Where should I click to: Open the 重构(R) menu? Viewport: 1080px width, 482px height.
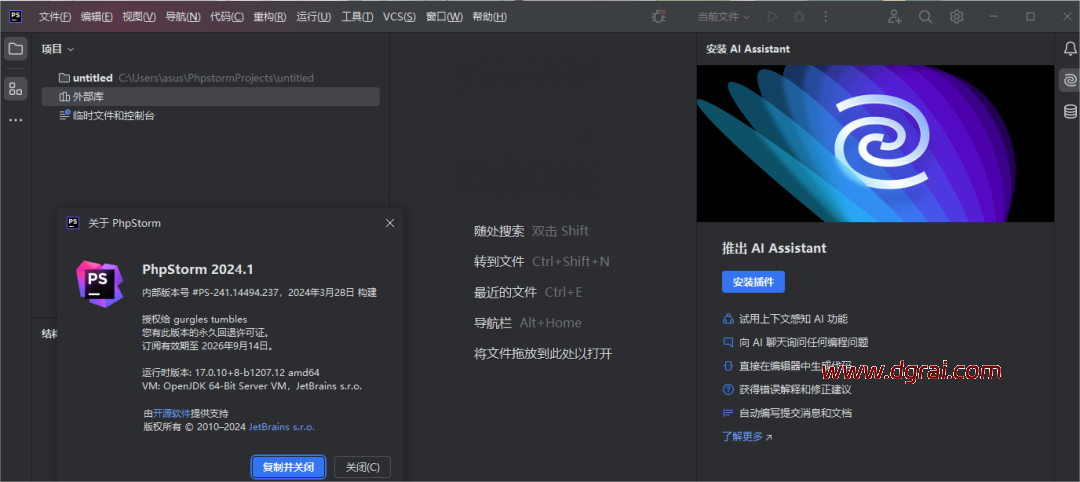click(x=269, y=17)
